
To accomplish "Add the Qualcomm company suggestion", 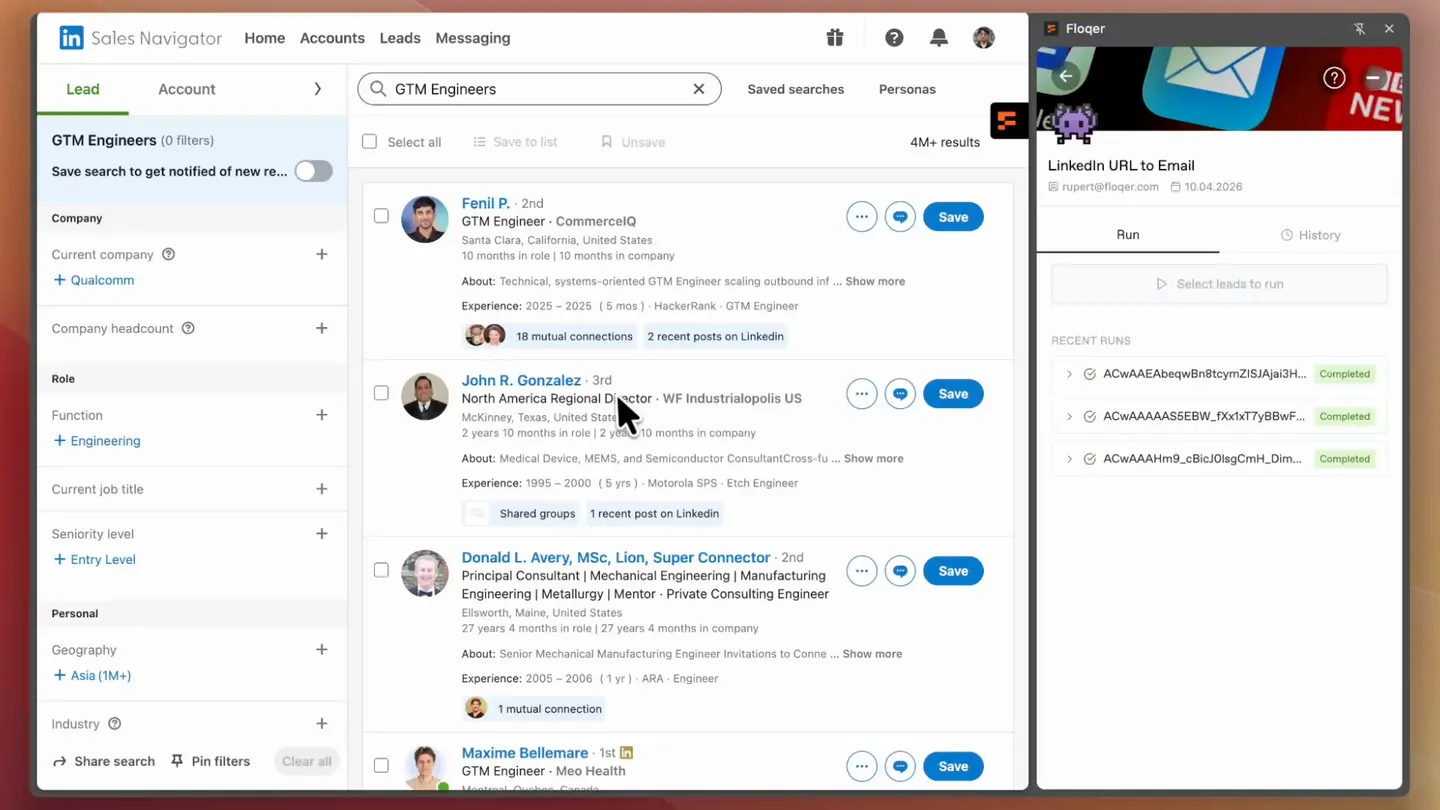I will coord(93,280).
